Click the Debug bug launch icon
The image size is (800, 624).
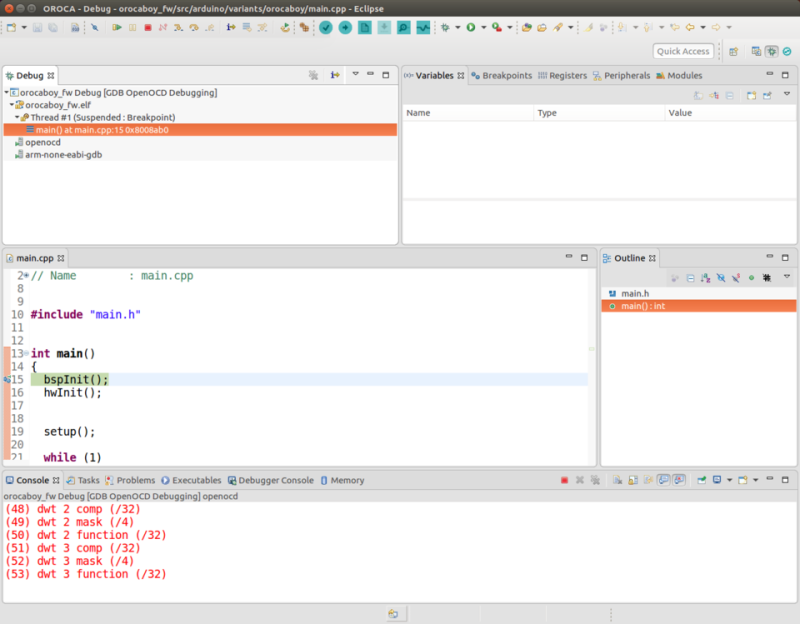[445, 28]
